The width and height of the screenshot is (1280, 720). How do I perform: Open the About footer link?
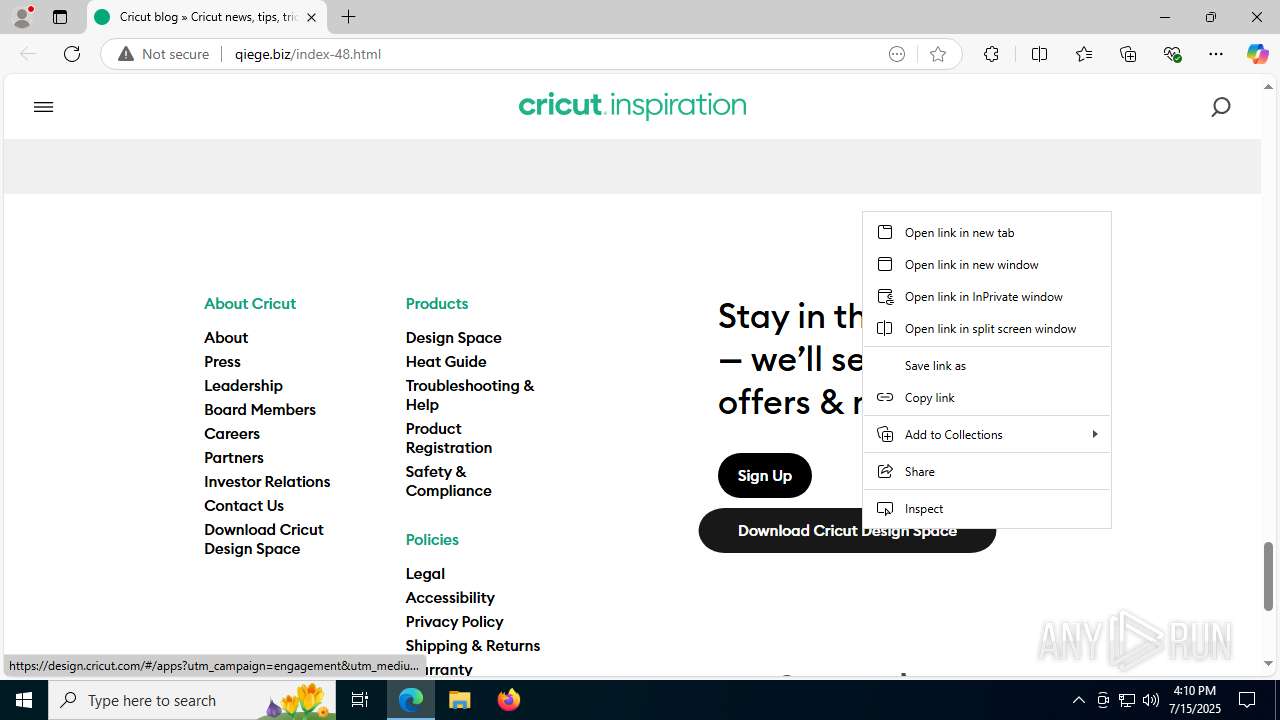tap(226, 338)
